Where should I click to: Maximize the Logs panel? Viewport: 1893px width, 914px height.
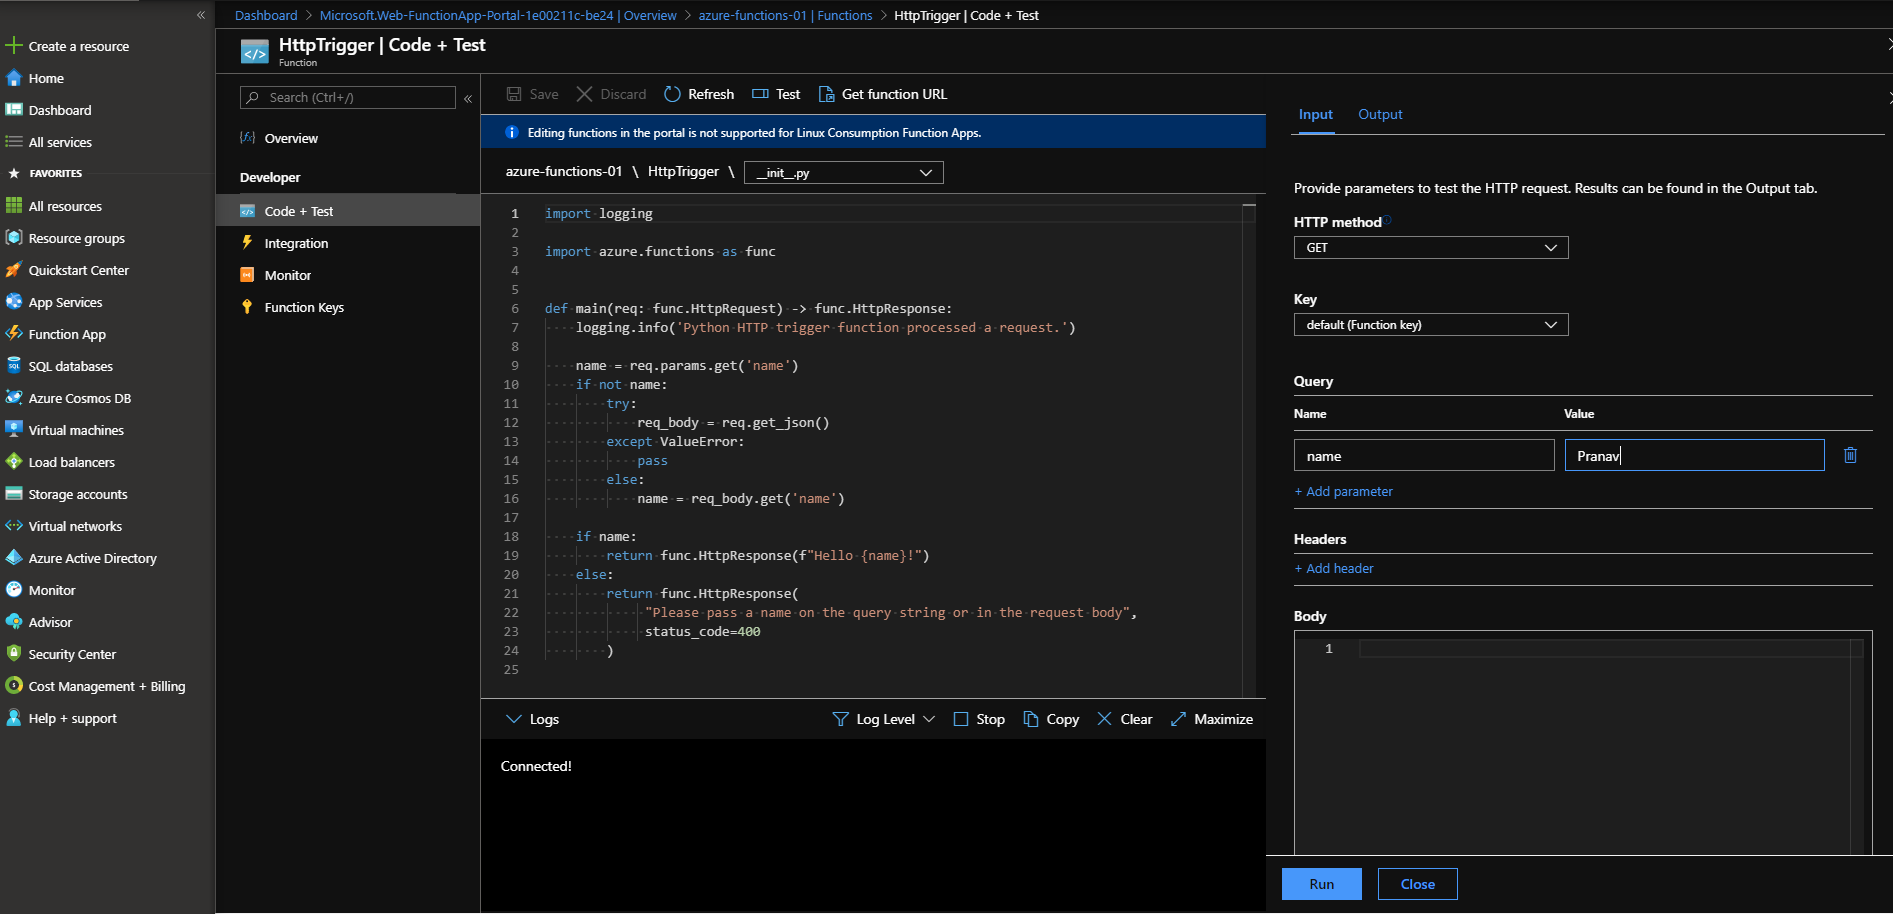point(1177,719)
